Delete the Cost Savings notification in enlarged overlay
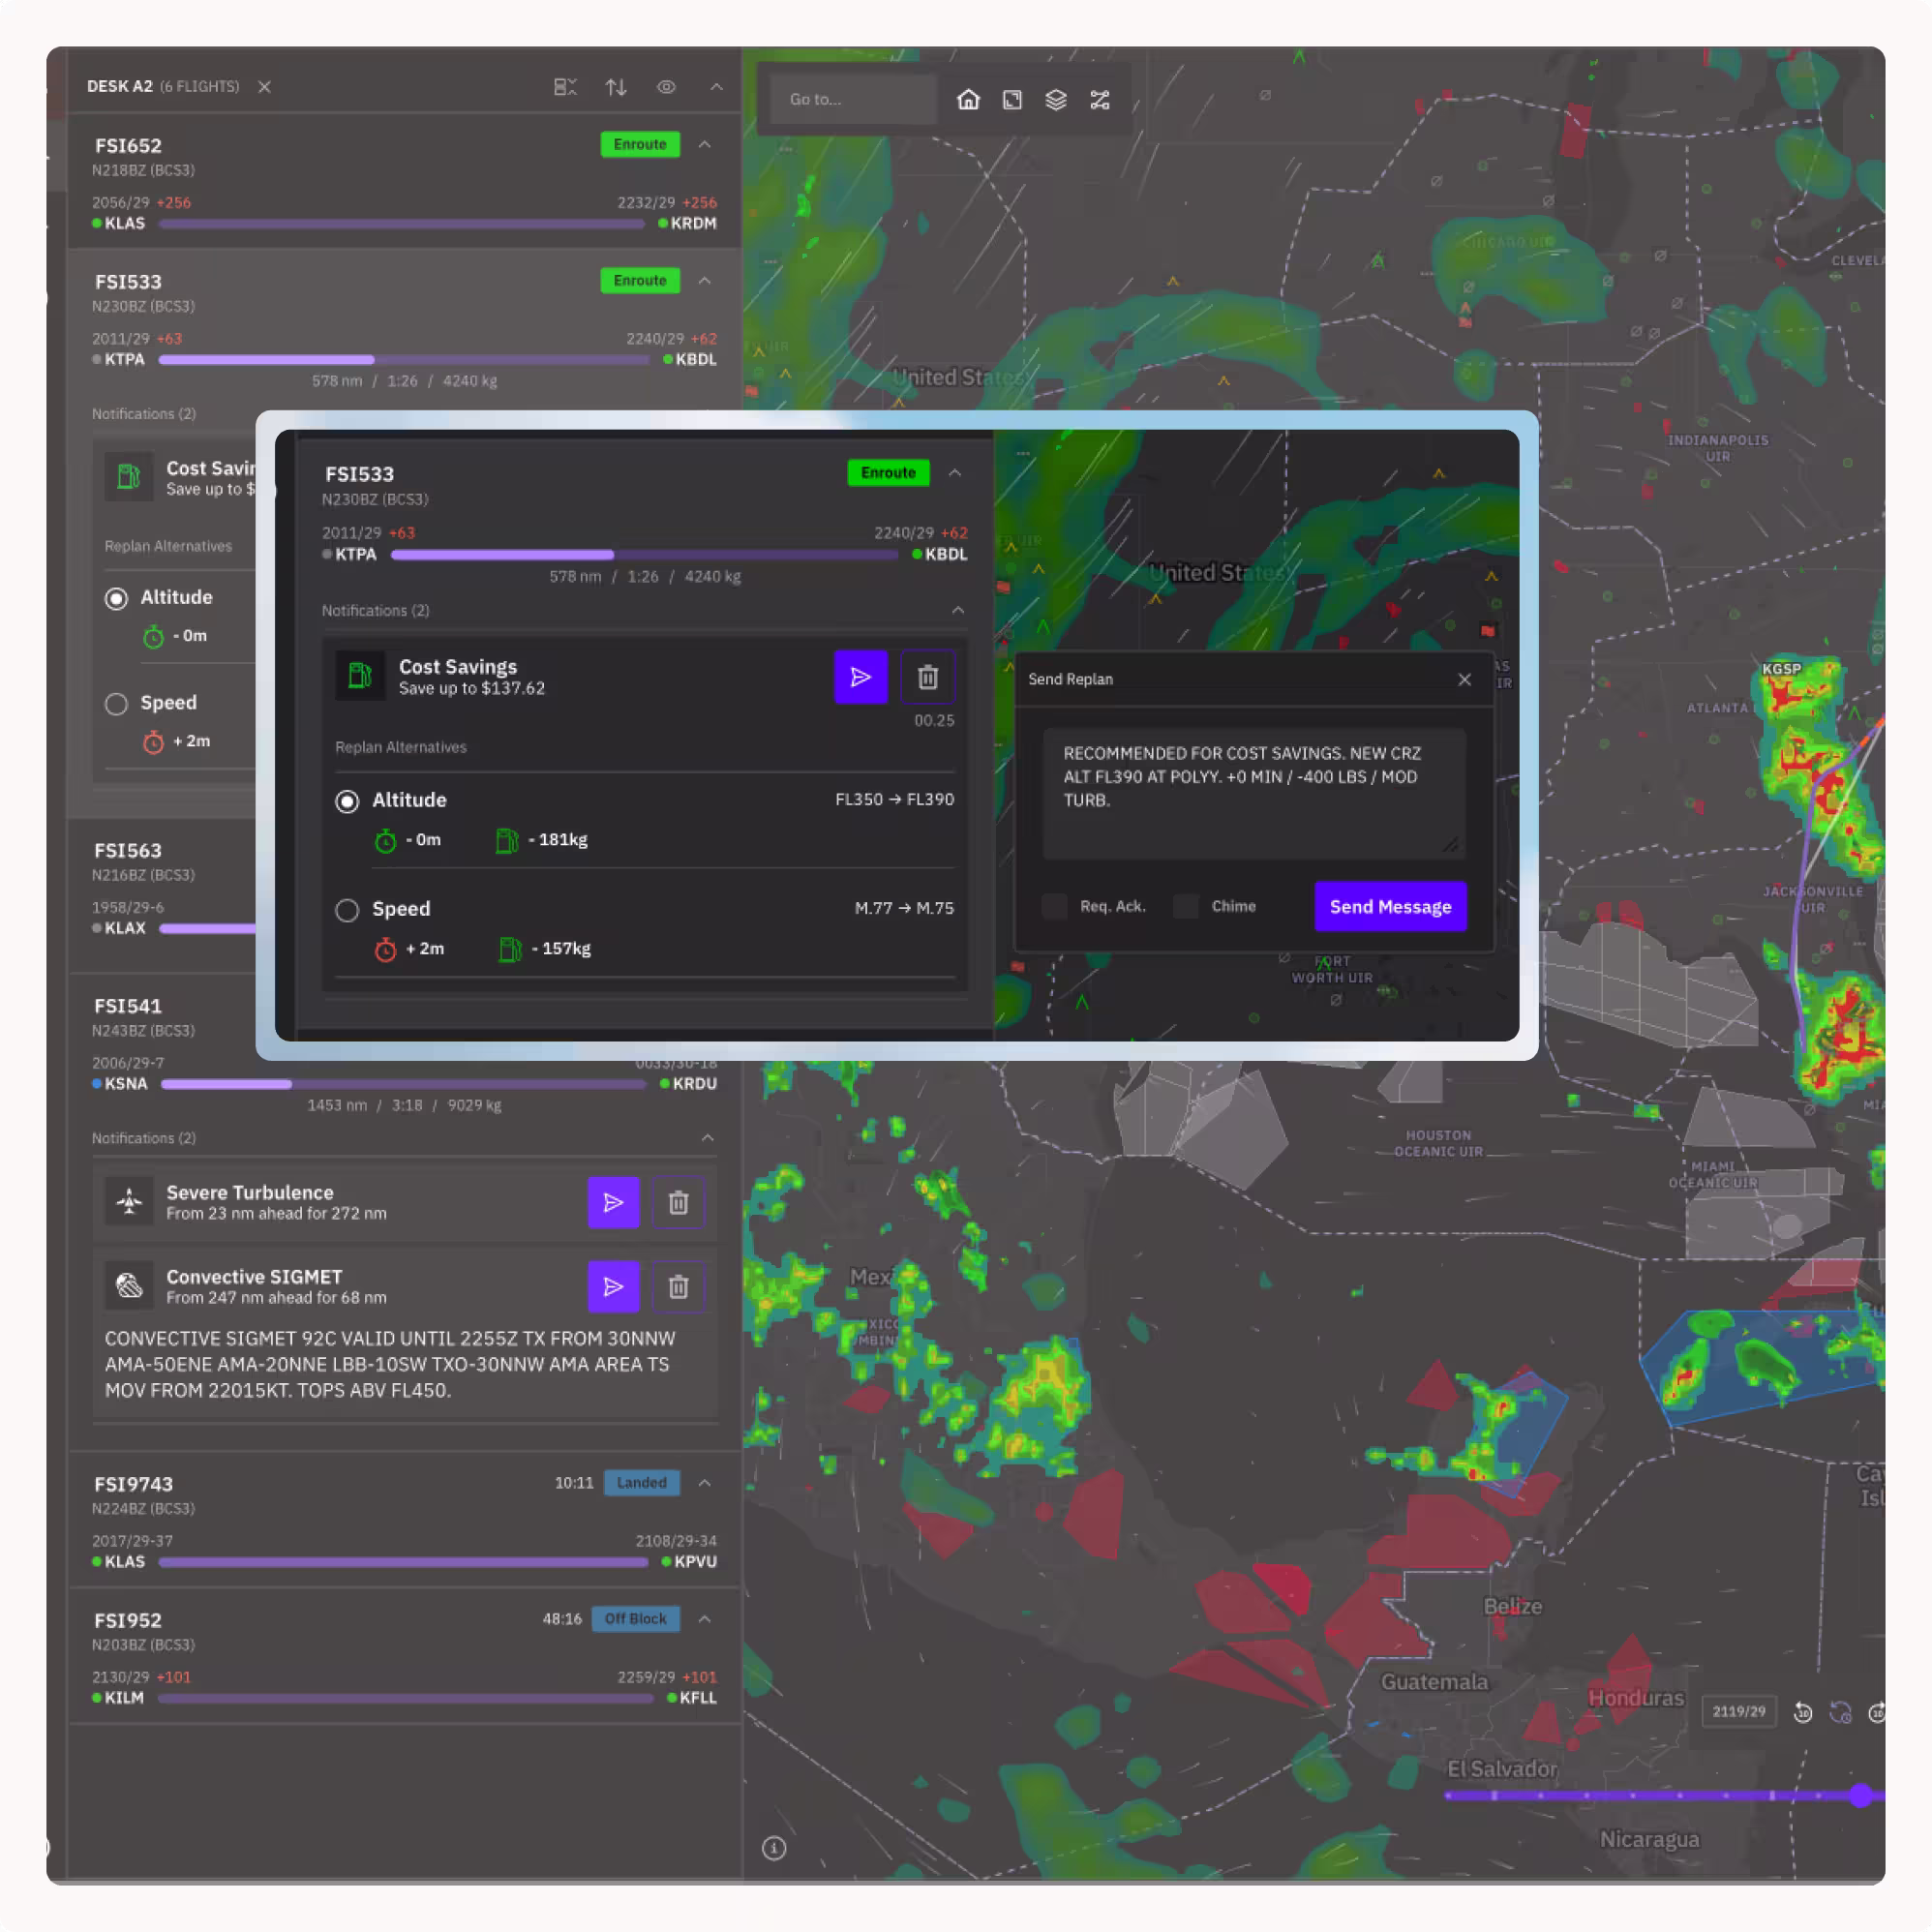1932x1932 pixels. (928, 677)
